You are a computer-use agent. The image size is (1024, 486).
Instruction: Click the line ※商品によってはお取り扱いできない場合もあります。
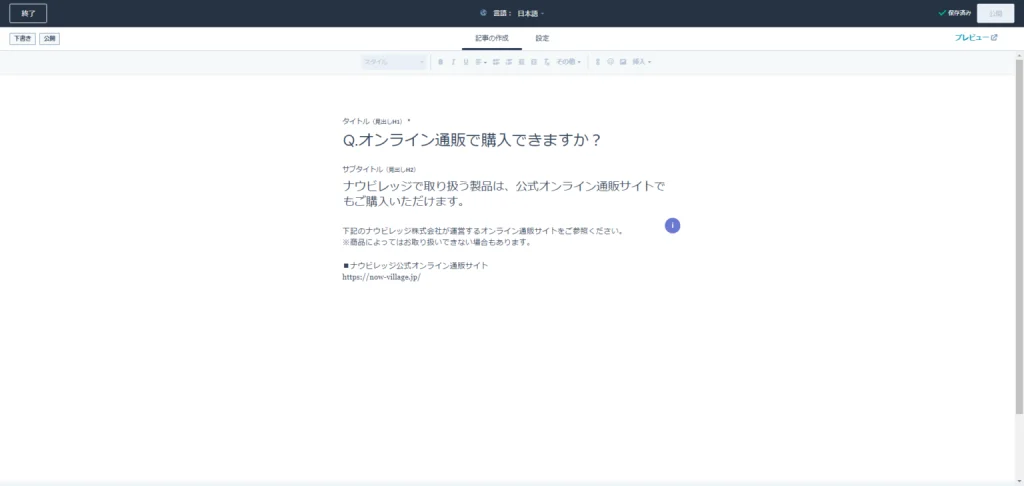pos(437,242)
